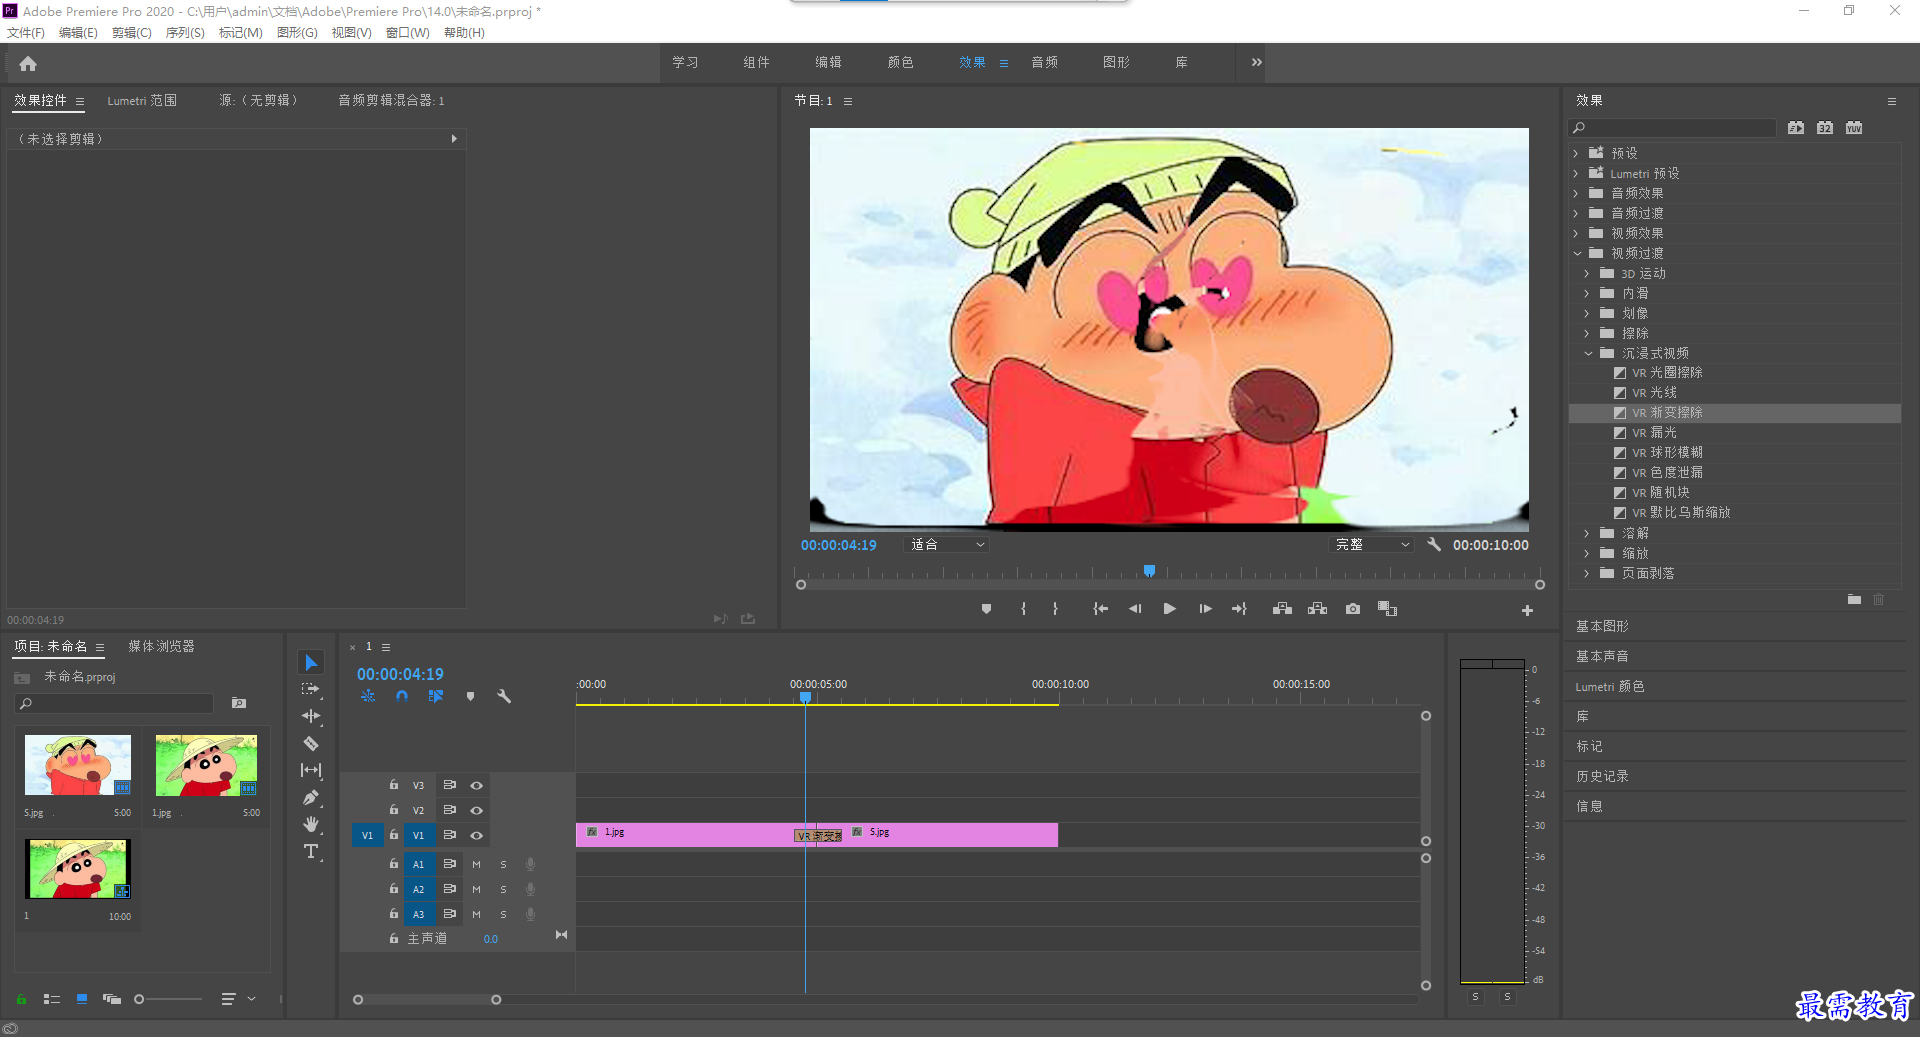Open the 完整 playback resolution dropdown
The width and height of the screenshot is (1920, 1037).
click(x=1372, y=544)
